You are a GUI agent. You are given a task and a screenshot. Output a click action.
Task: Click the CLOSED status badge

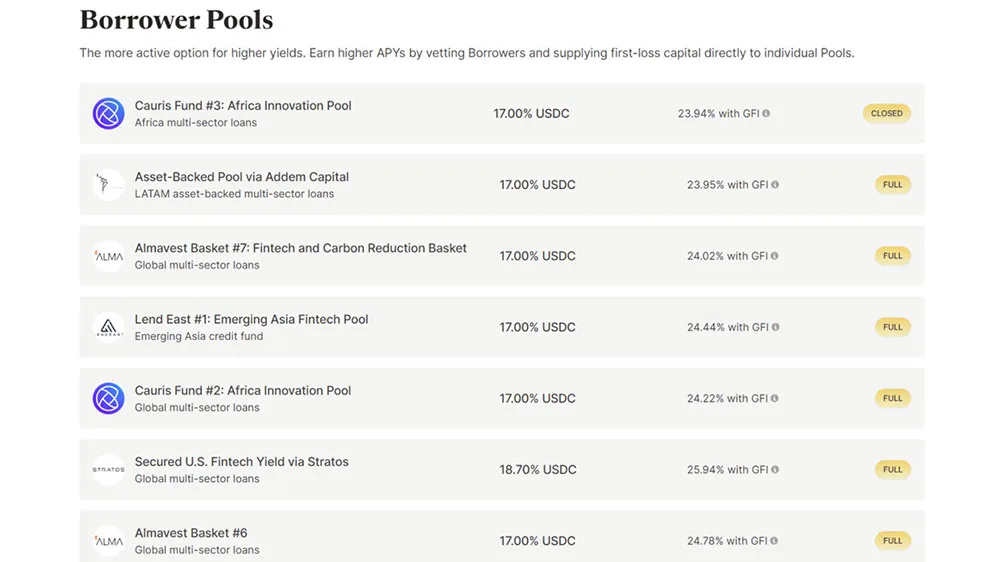[x=886, y=114]
